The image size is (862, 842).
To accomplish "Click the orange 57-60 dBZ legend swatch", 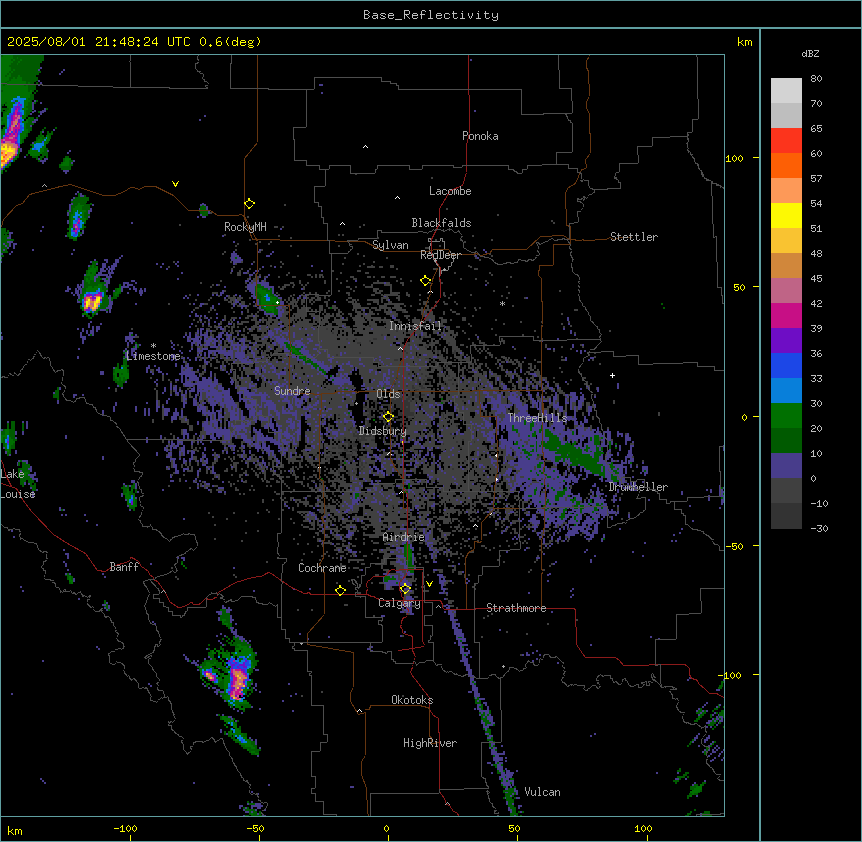I will 786,165.
